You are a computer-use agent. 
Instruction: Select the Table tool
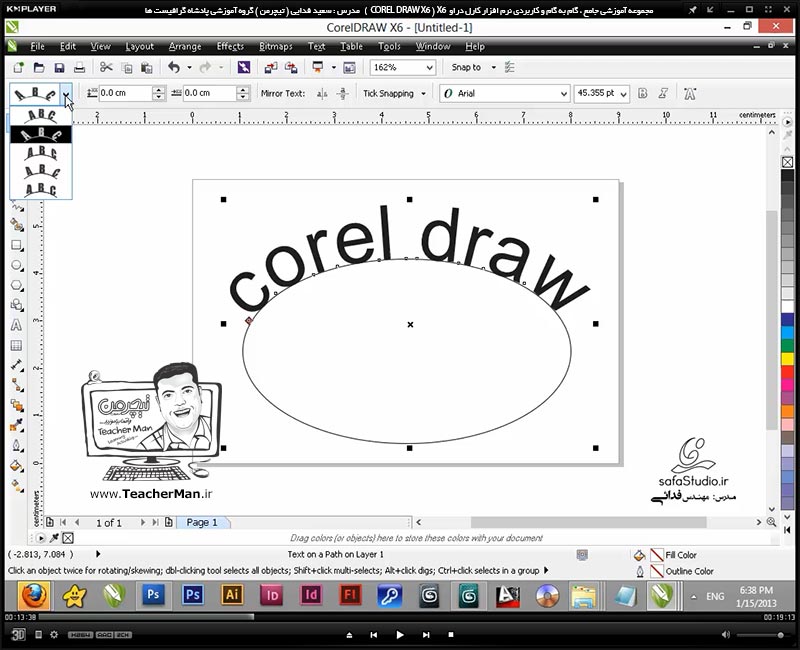tap(16, 345)
